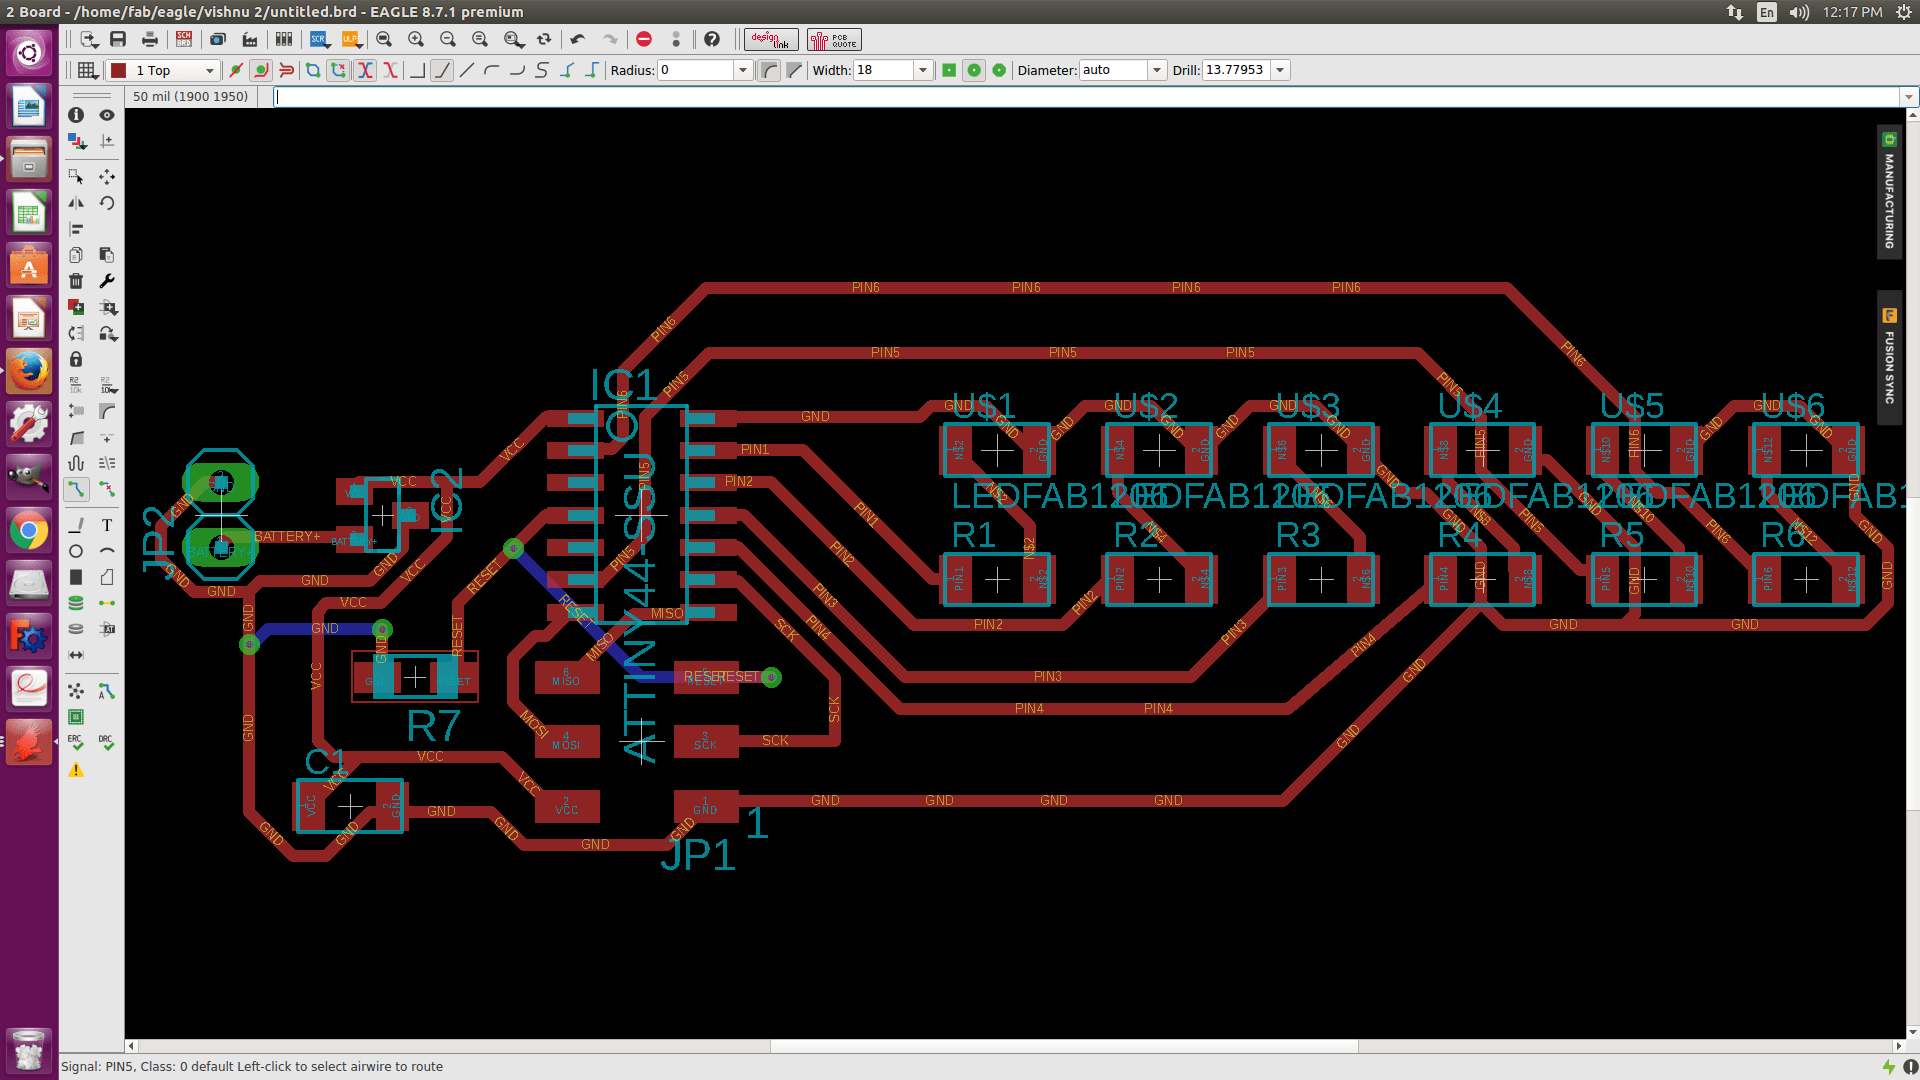Open the Grid settings dropdown icon

(x=87, y=70)
